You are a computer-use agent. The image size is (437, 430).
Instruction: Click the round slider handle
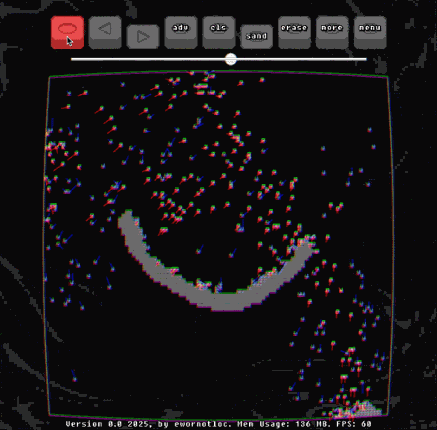point(231,59)
